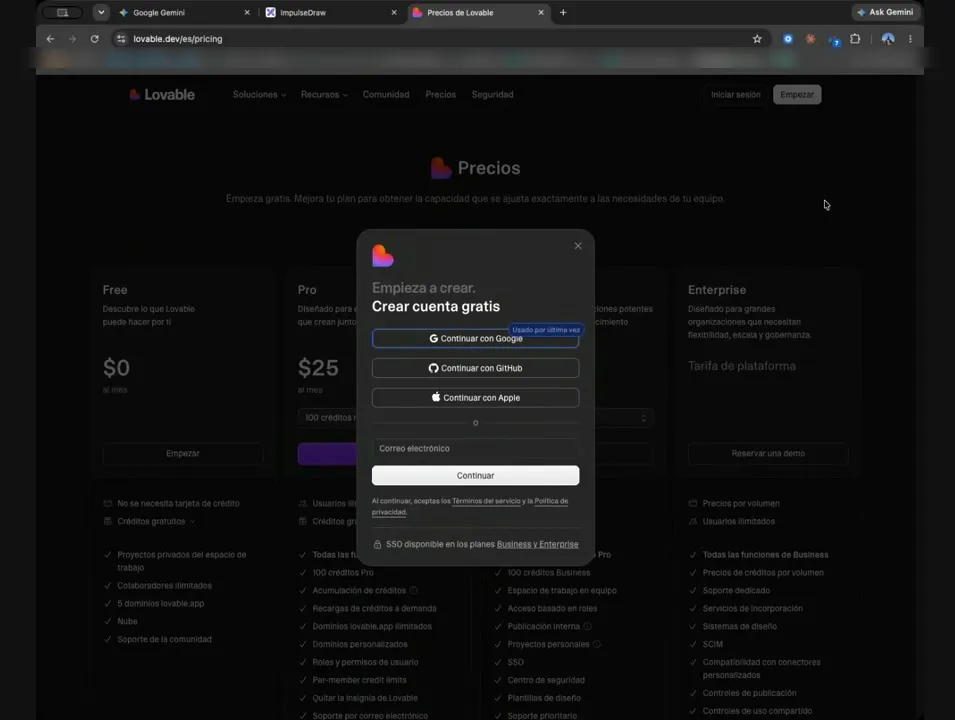
Task: Expand Créditos gratuitos in Free plan
Action: (156, 521)
